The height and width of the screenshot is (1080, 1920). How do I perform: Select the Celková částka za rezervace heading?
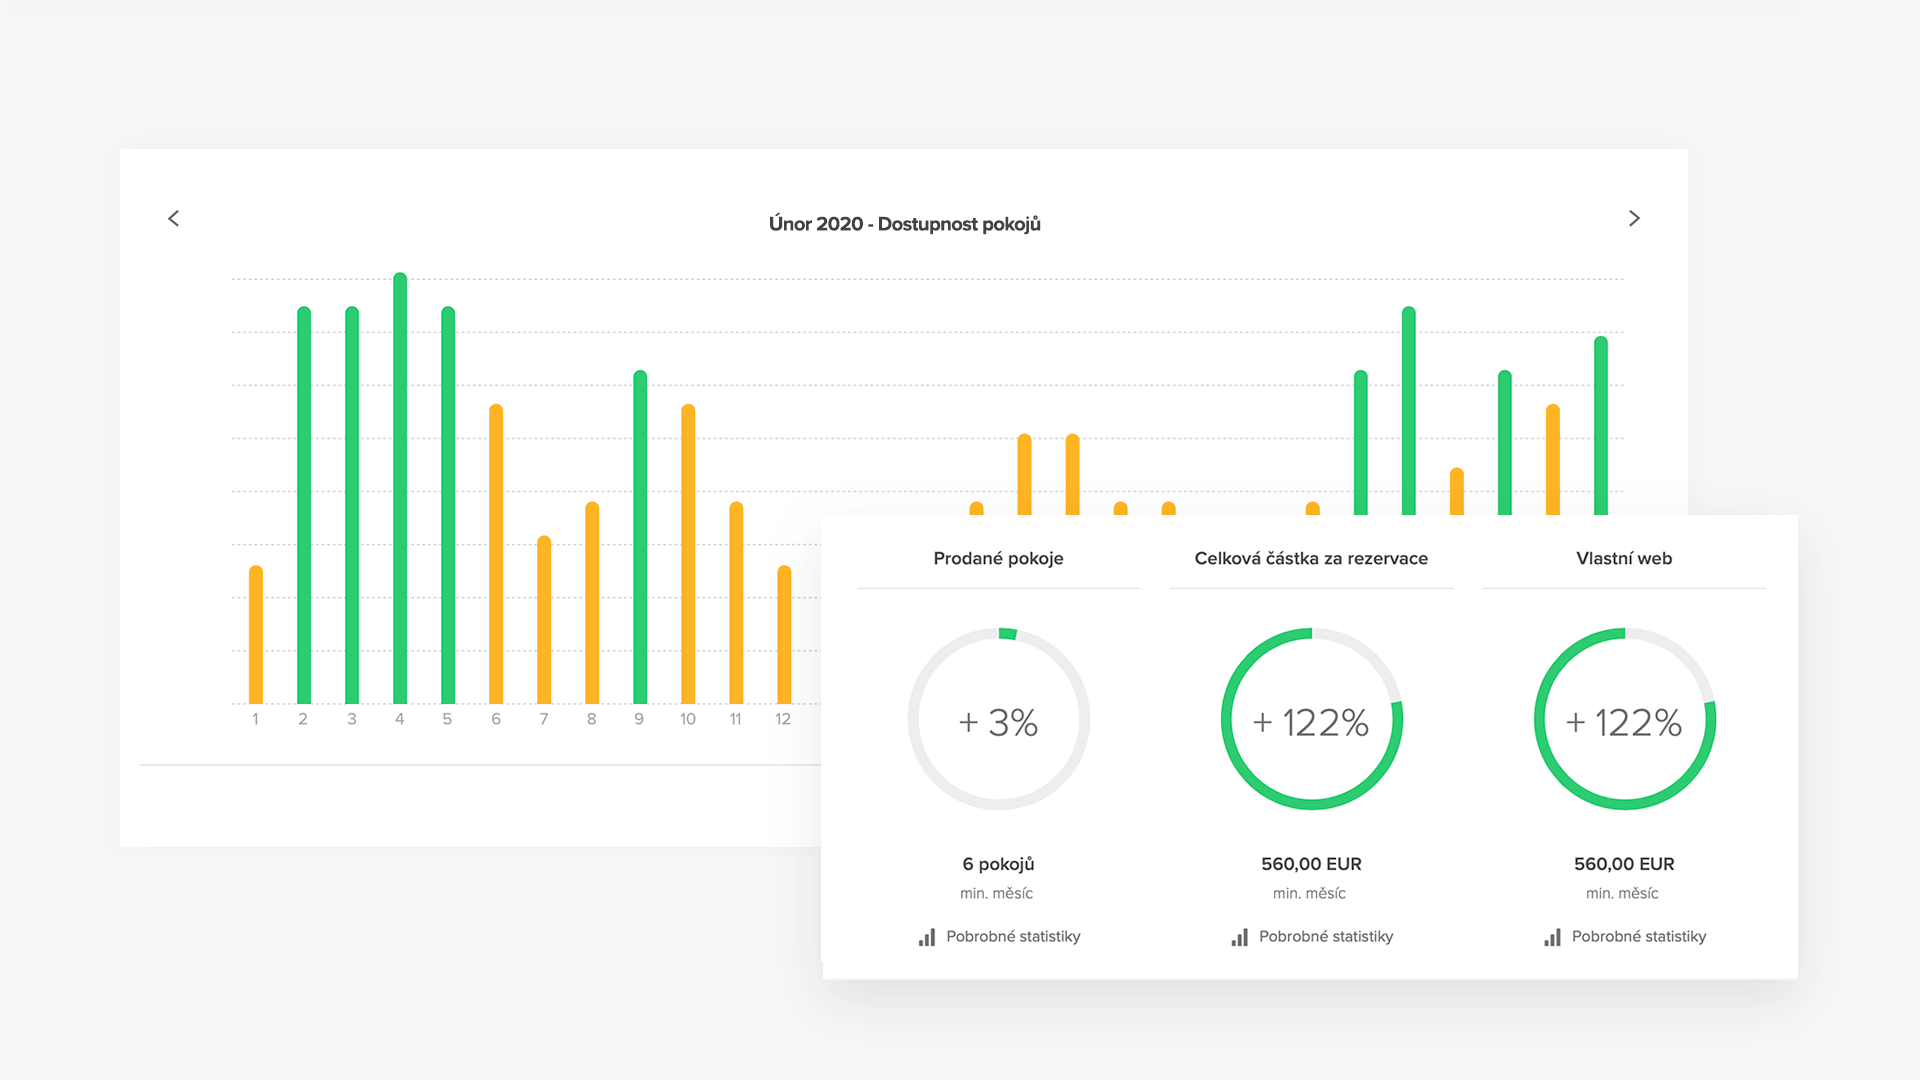tap(1311, 558)
